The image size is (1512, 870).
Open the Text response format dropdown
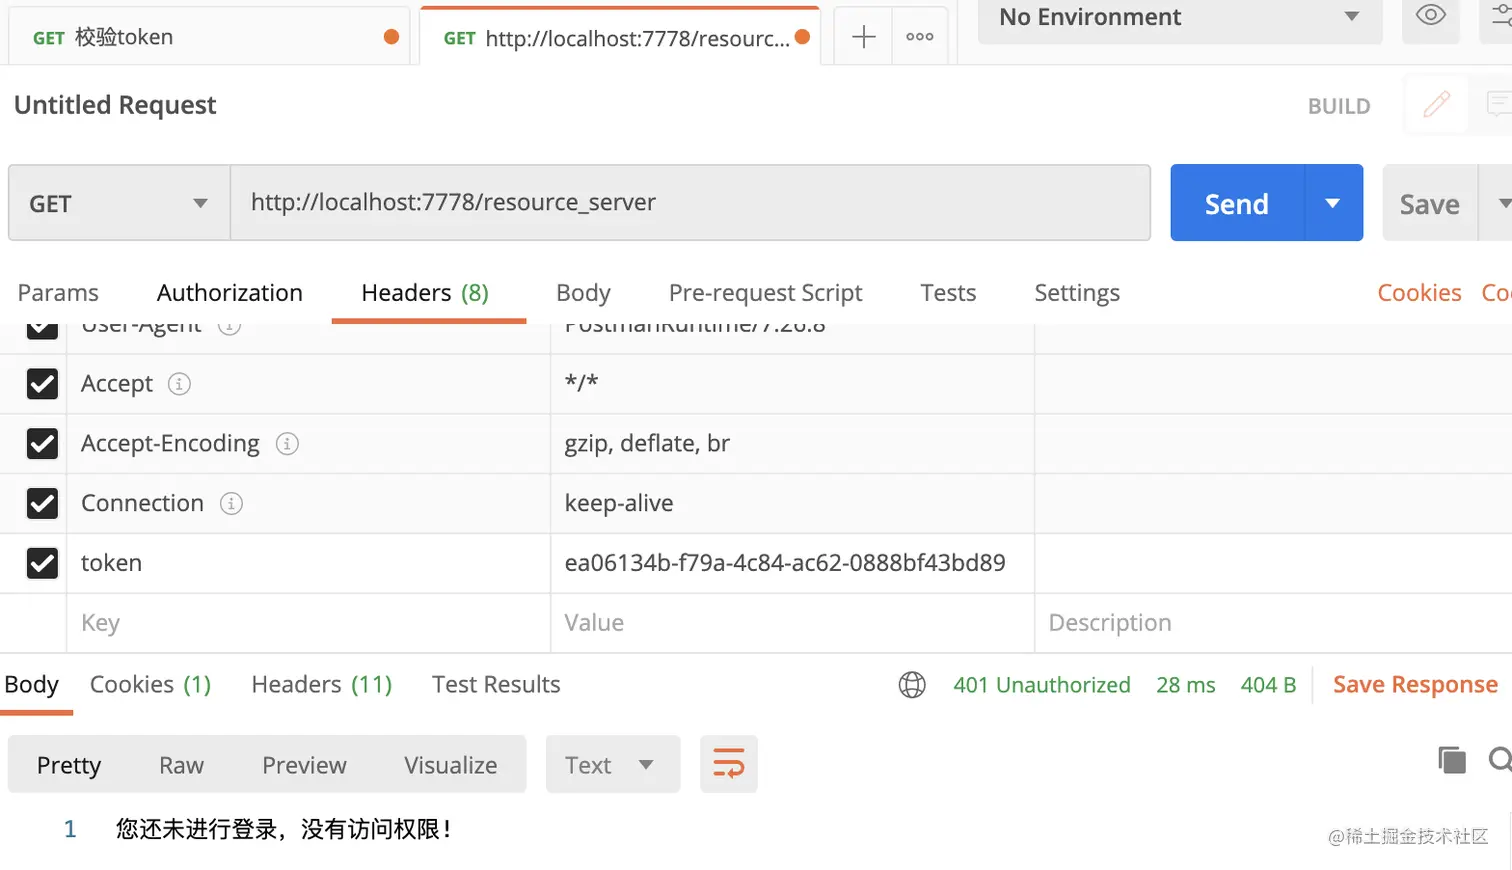pos(612,763)
